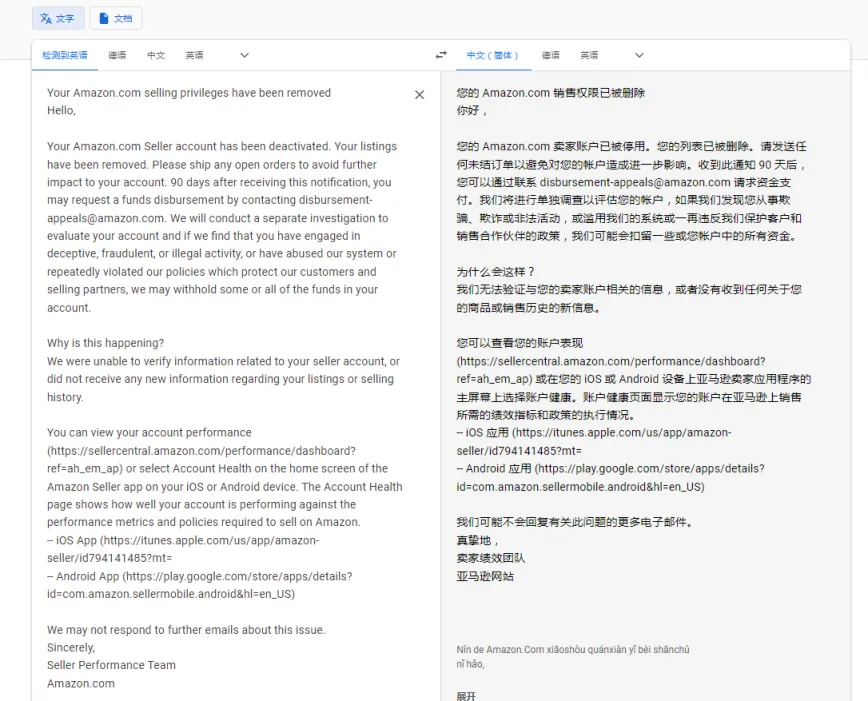Viewport: 868px width, 701px height.
Task: Click 'We may not respond to further emails' line
Action: [186, 630]
